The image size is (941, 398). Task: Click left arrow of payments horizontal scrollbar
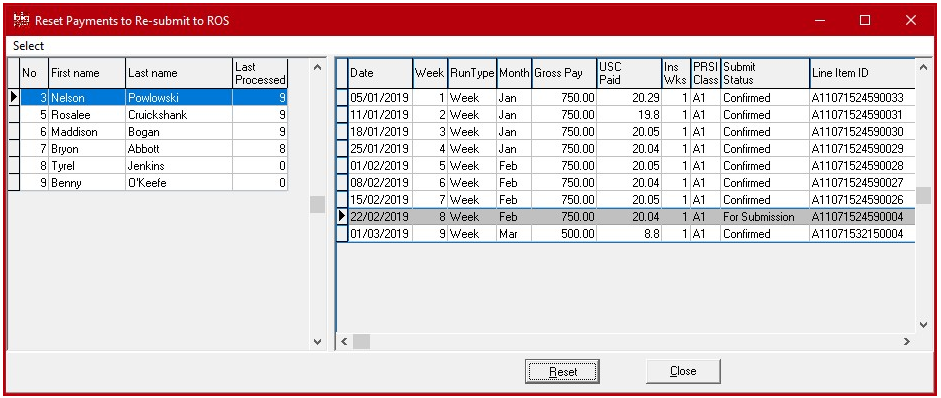coord(344,342)
